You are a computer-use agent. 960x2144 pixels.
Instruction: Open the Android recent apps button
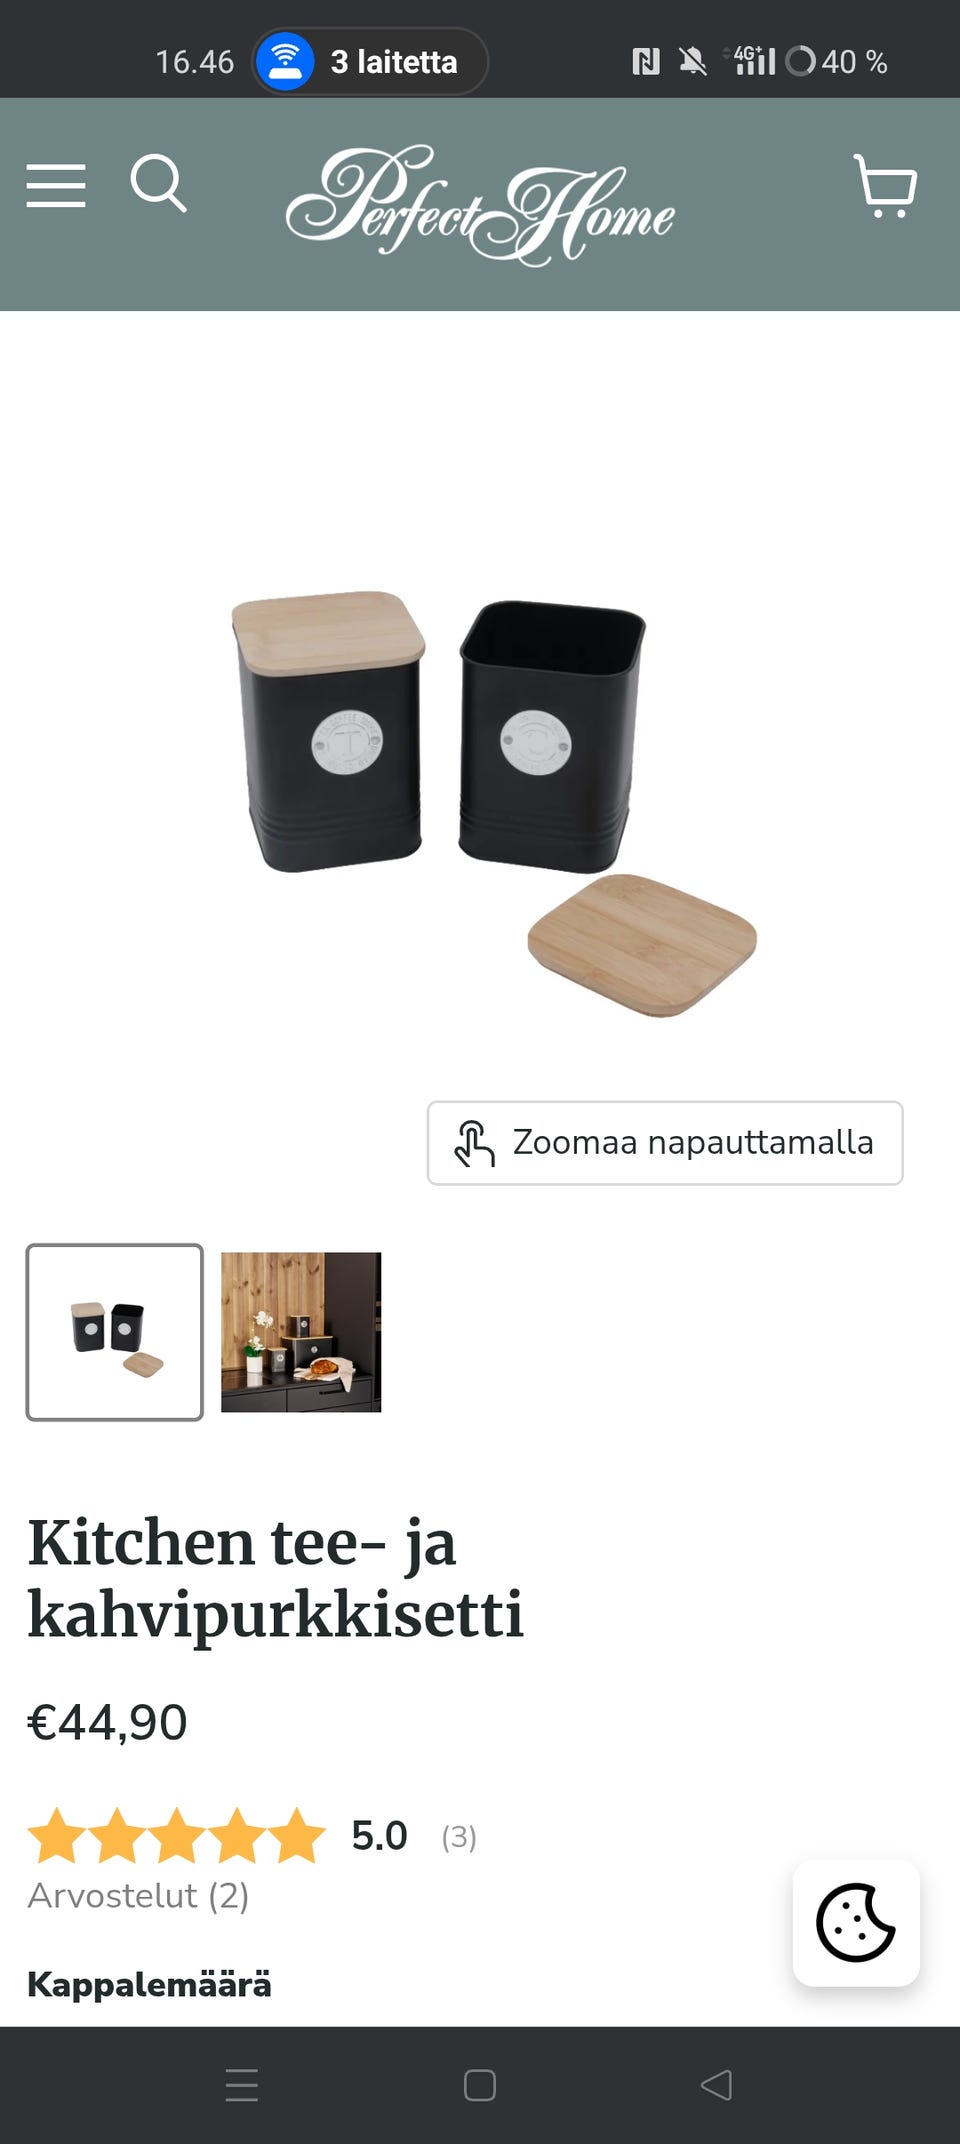click(x=242, y=2085)
